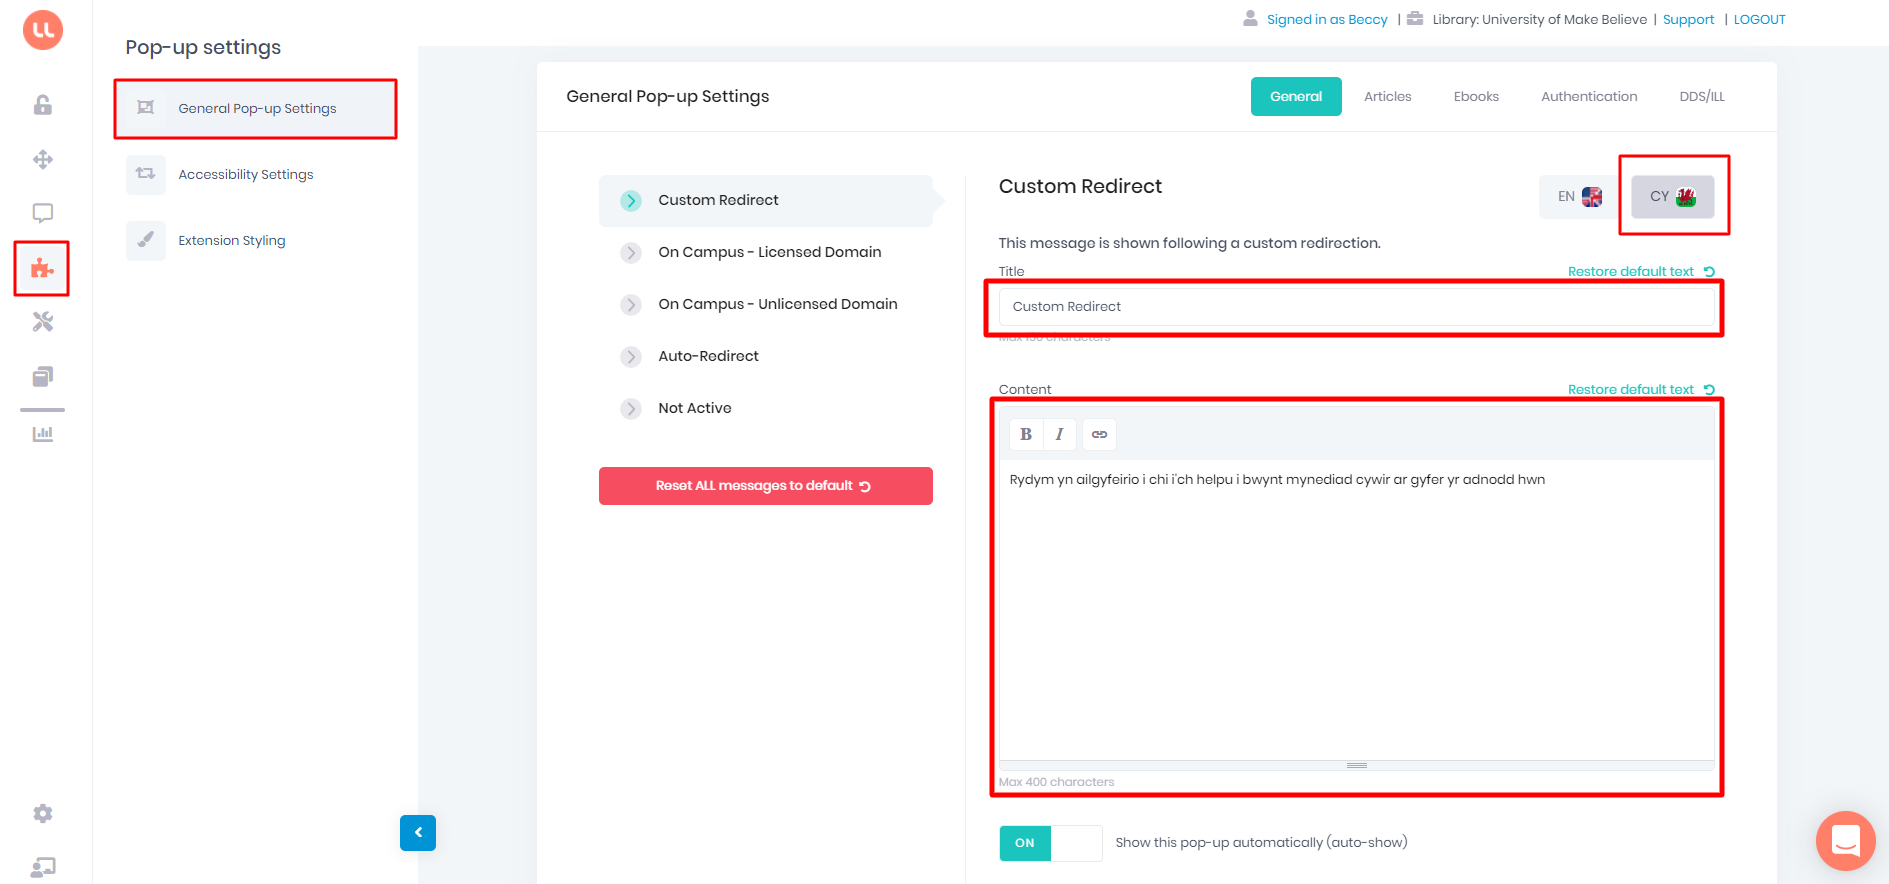
Task: Open the Support link
Action: 1688,19
